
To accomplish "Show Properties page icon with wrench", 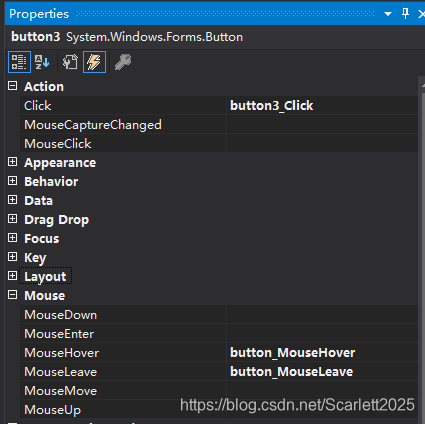I will click(70, 62).
